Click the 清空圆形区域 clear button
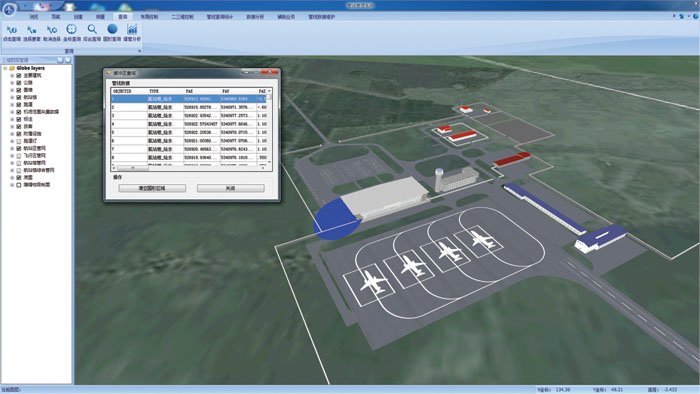Viewport: 700px width, 394px height. [x=152, y=188]
